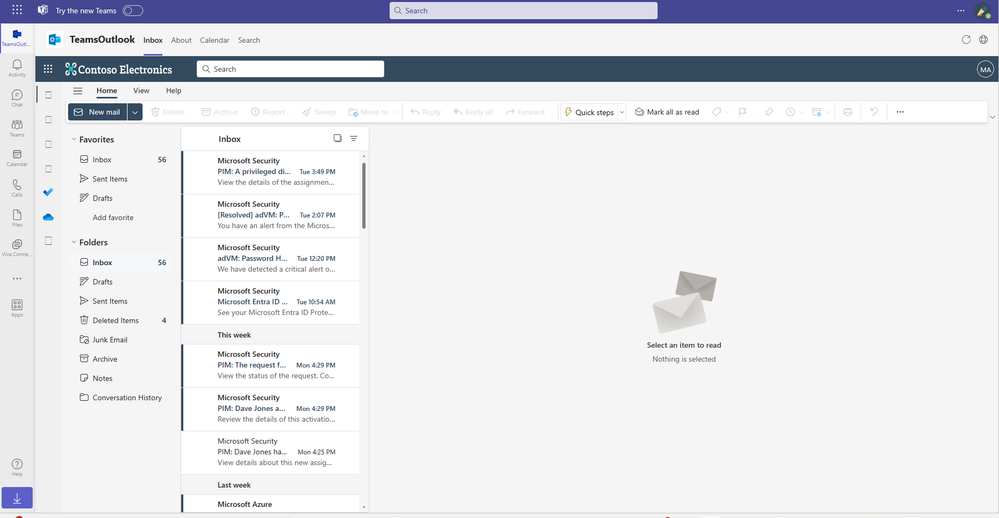
Task: Open Sent Items under Favorites
Action: pyautogui.click(x=122, y=179)
